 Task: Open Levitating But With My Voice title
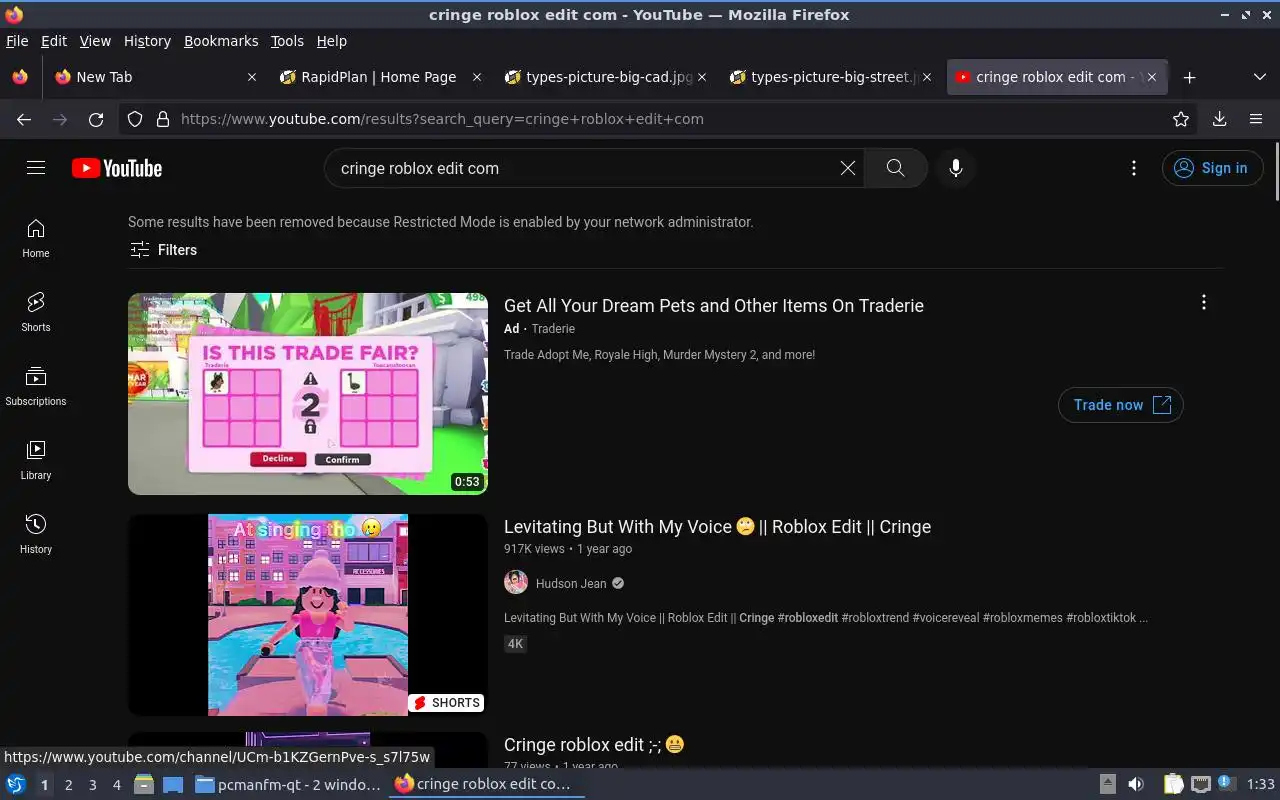tap(717, 527)
